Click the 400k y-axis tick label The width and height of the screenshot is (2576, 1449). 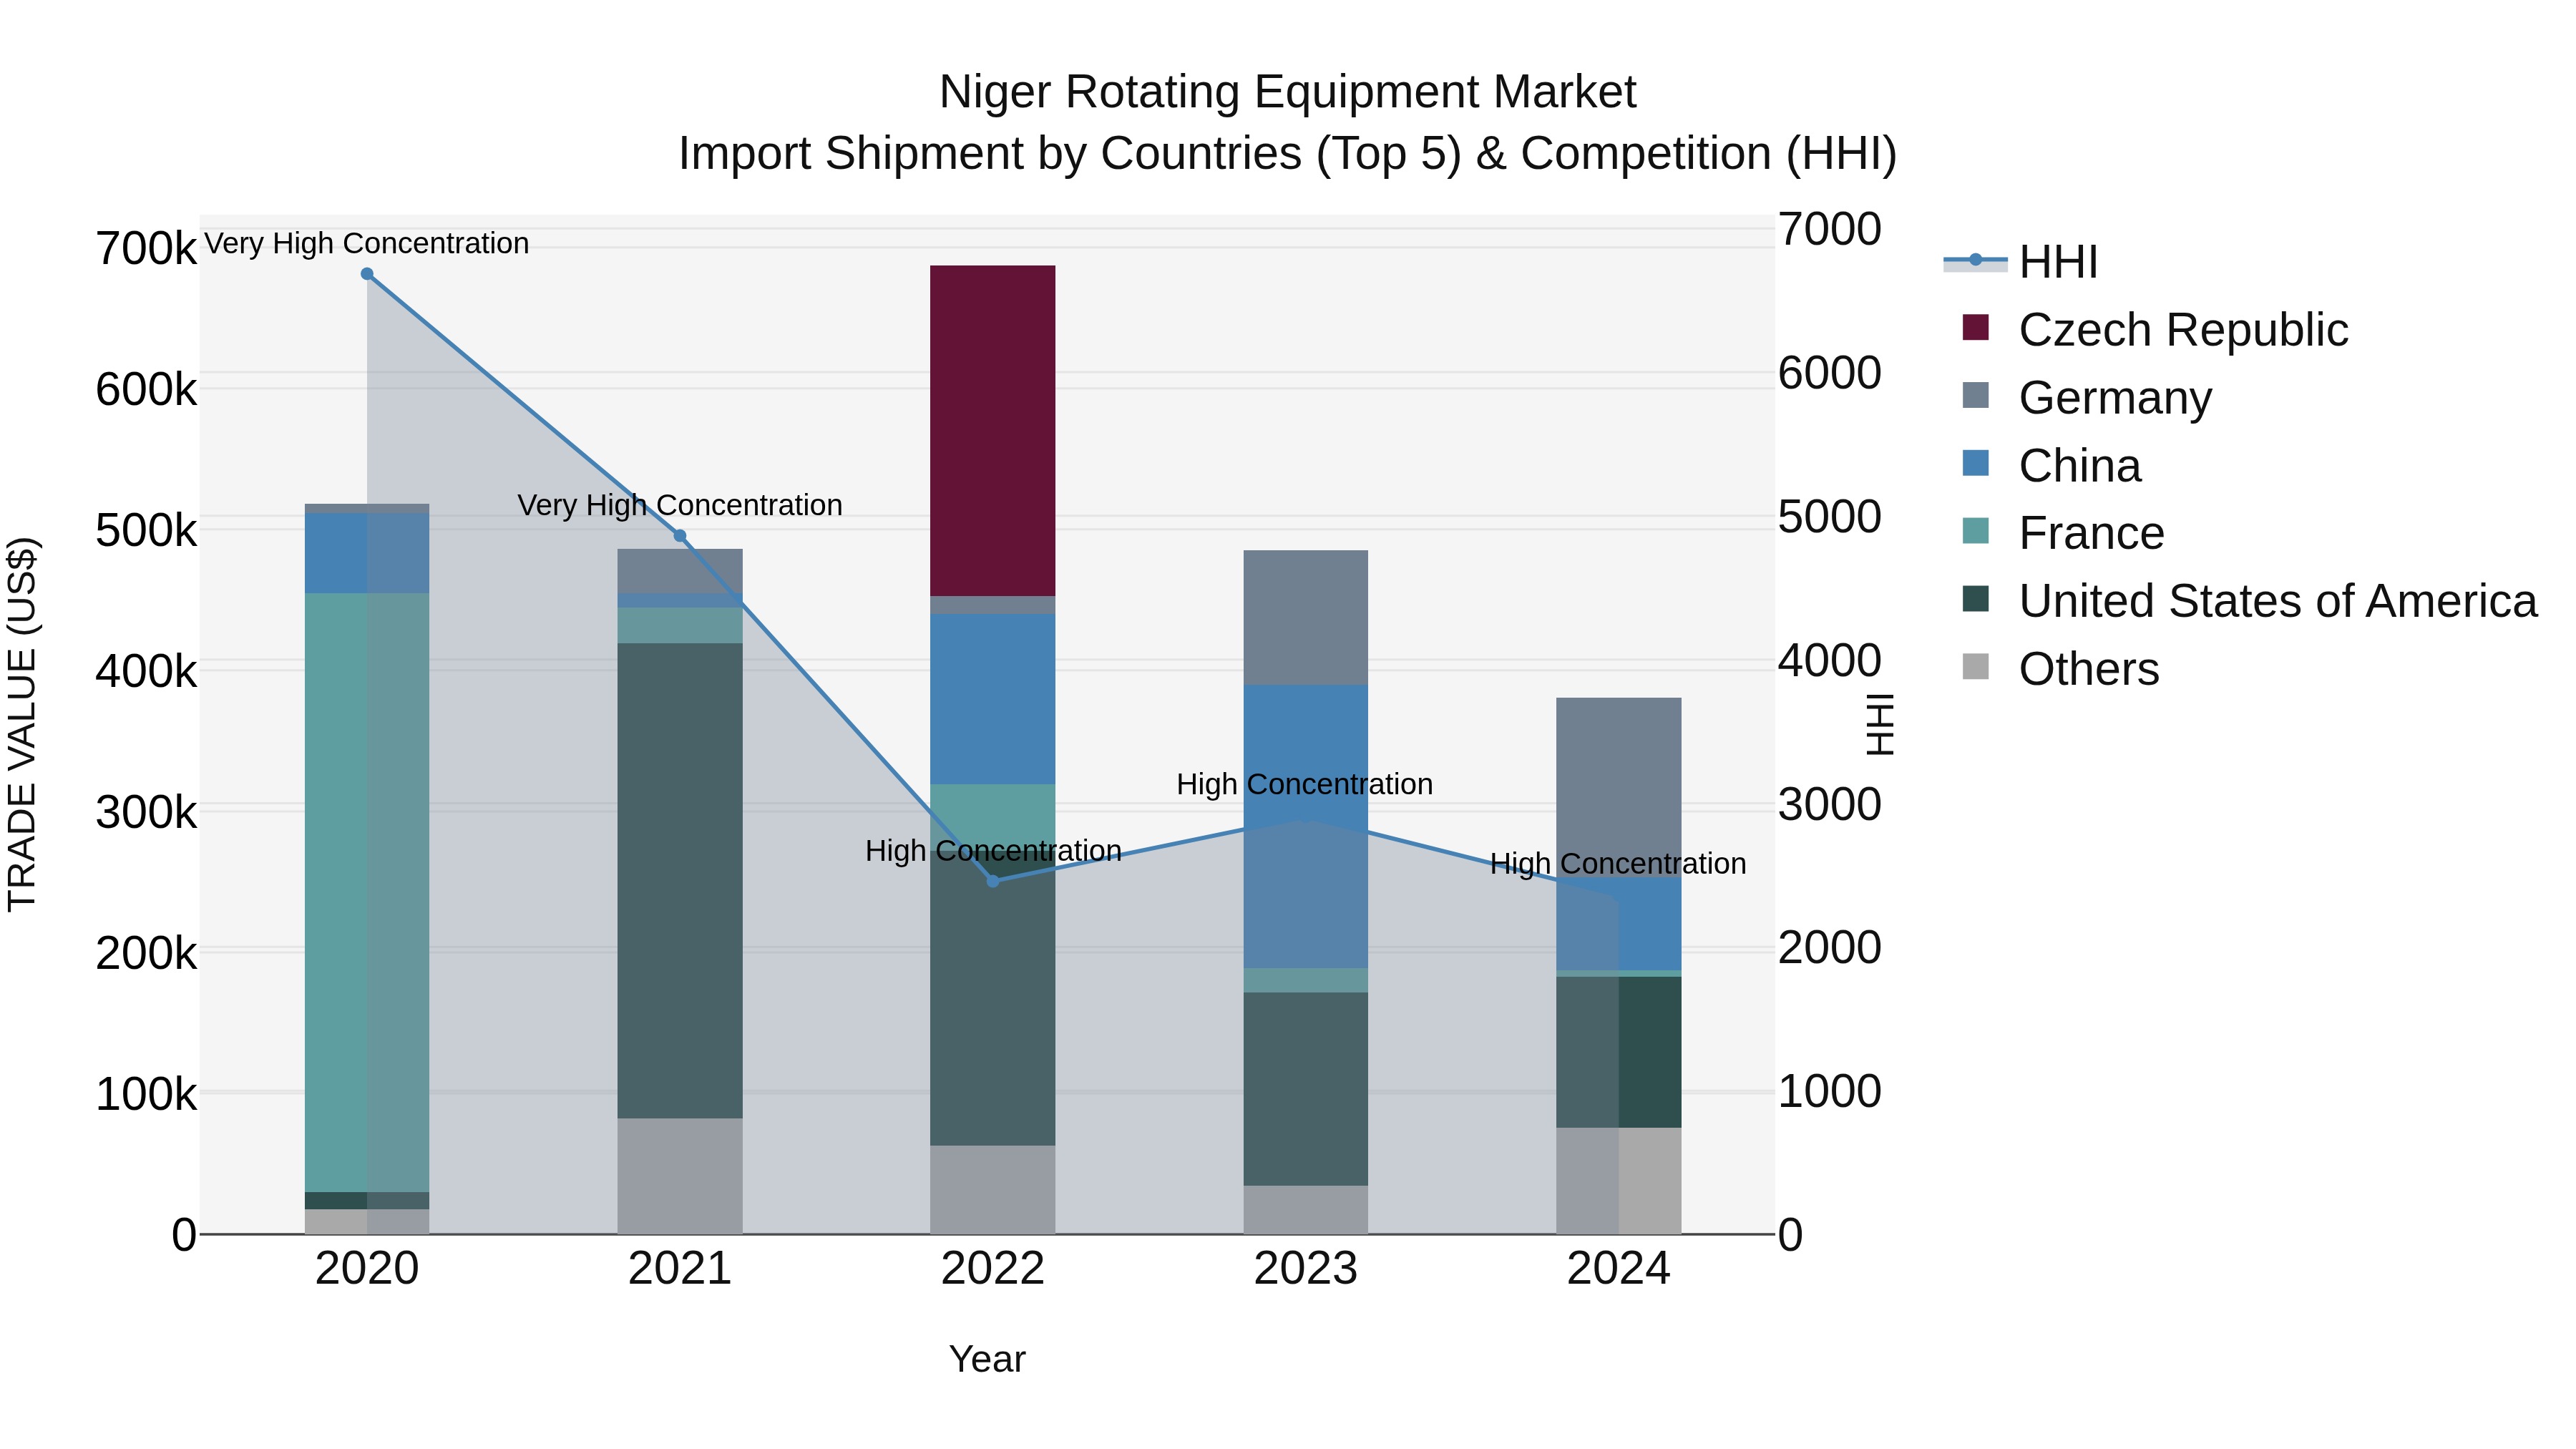click(146, 672)
